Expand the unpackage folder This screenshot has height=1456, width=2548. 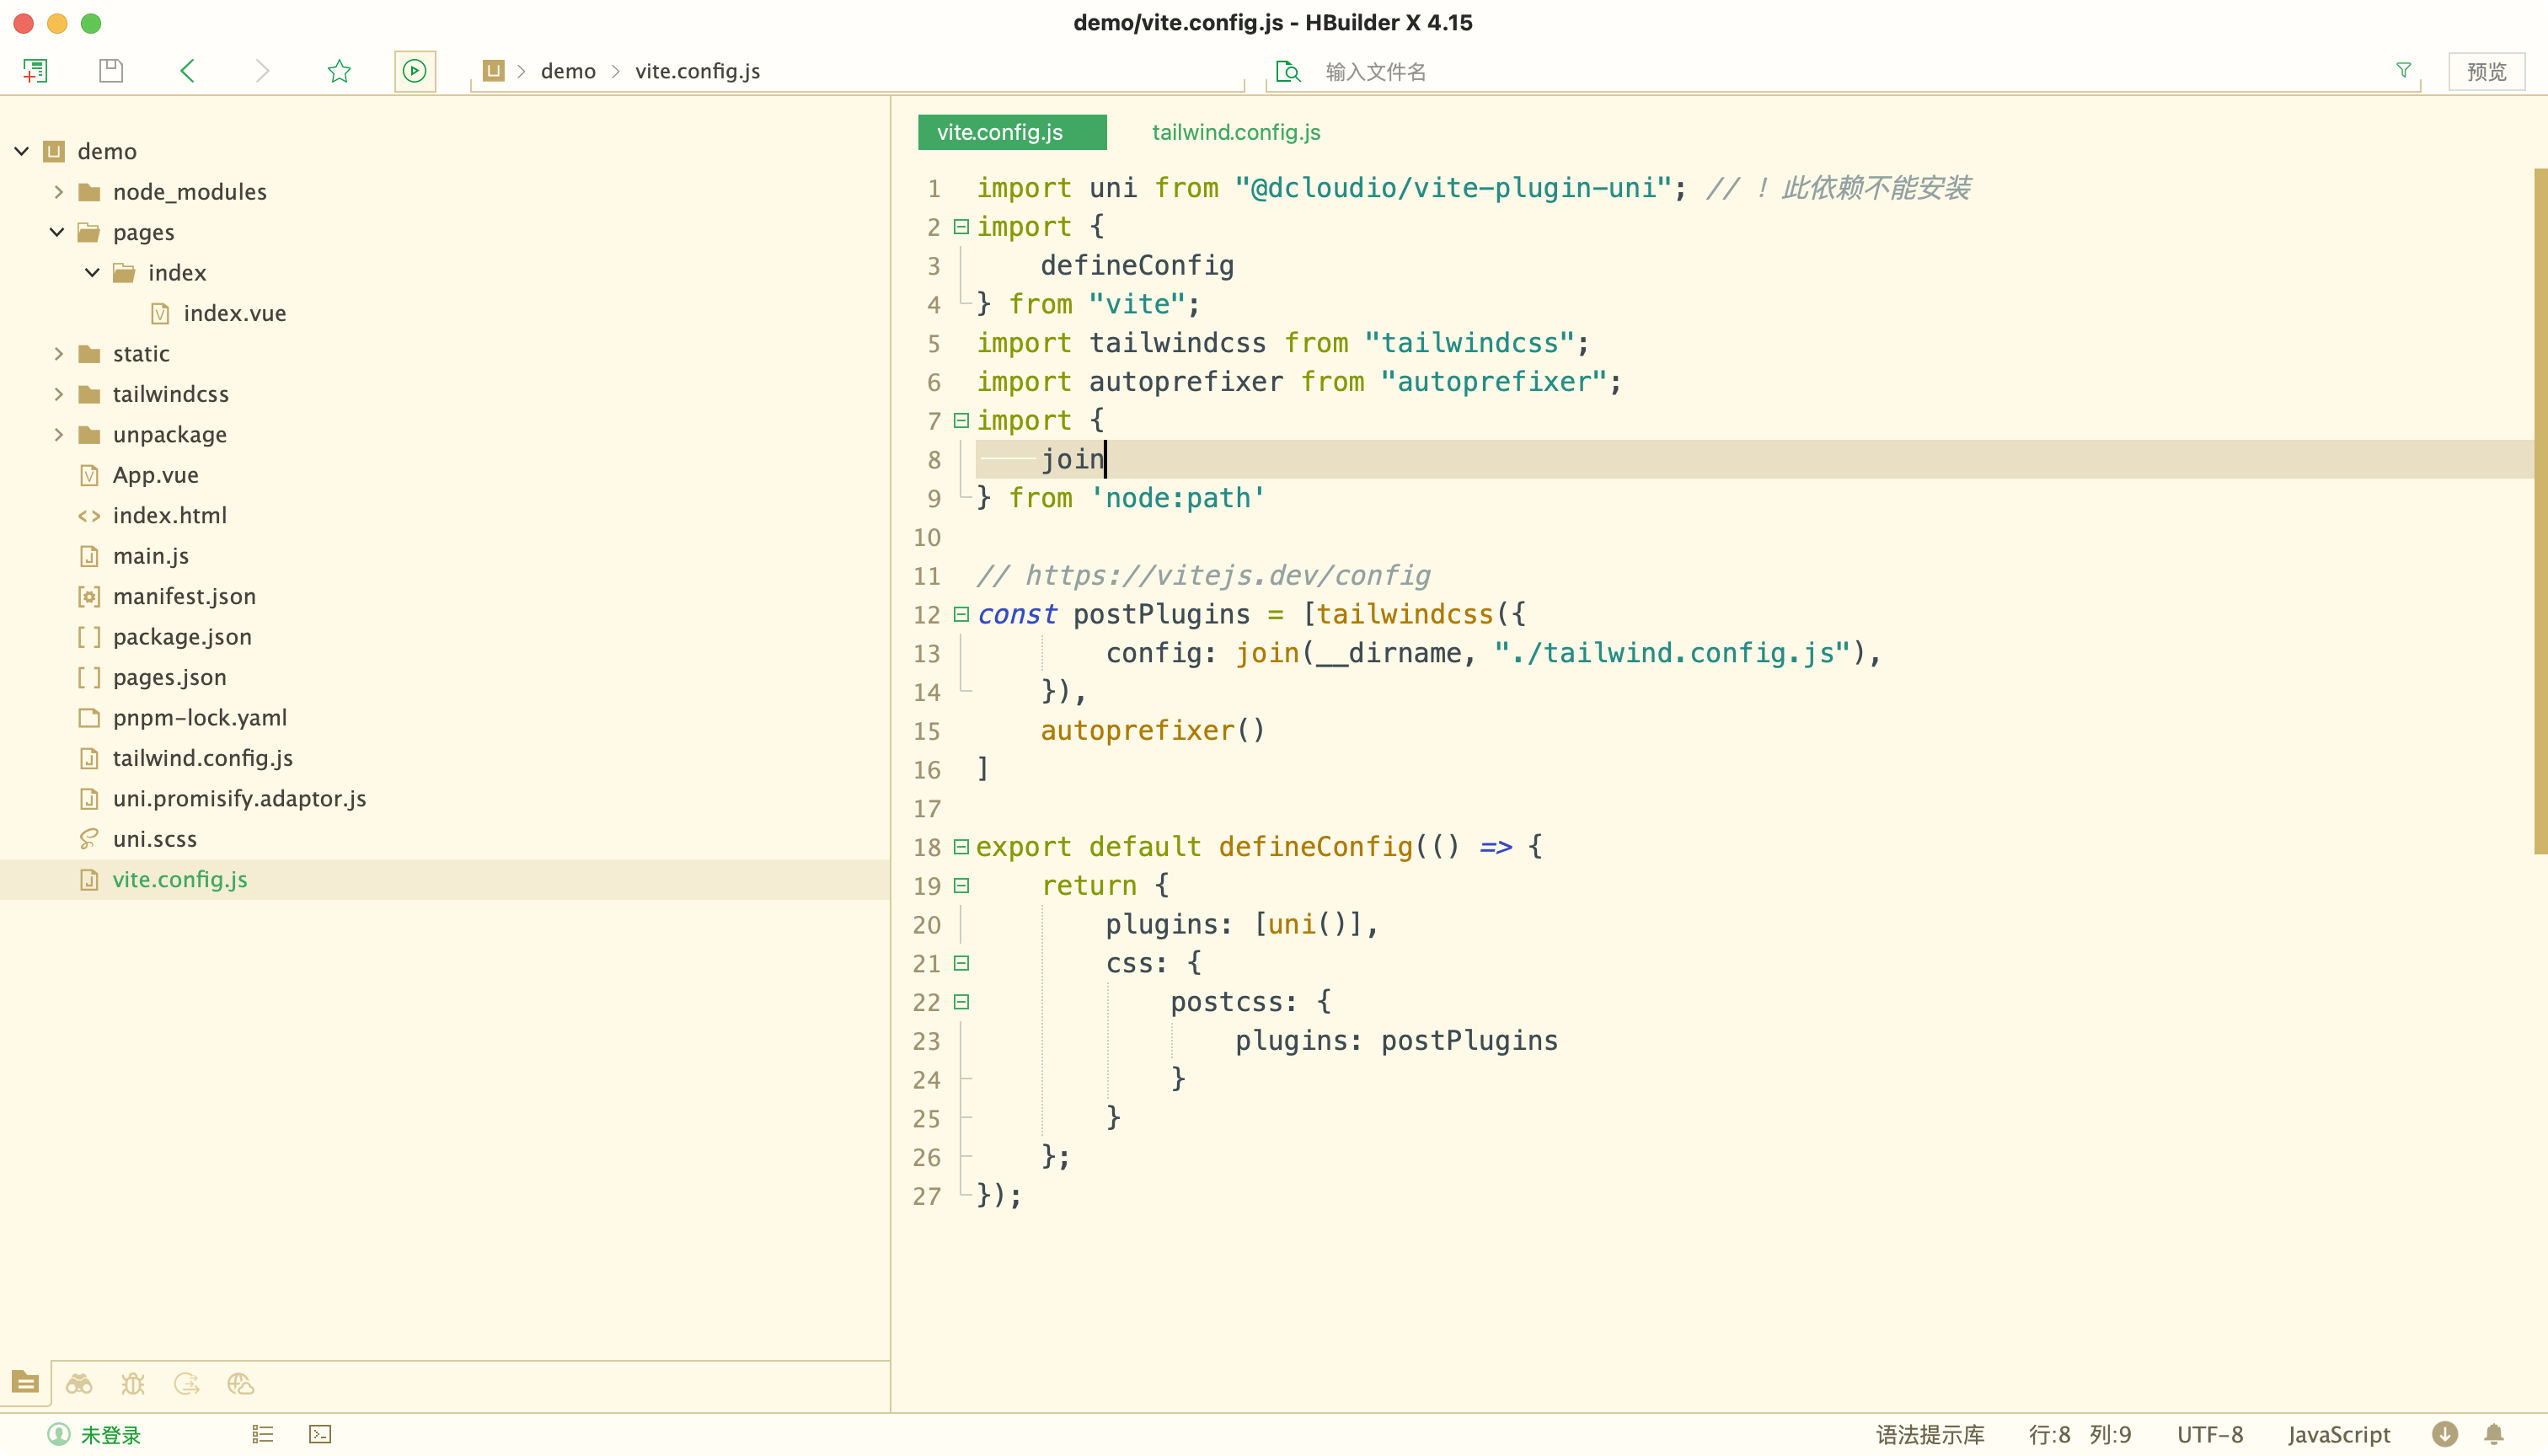[58, 434]
